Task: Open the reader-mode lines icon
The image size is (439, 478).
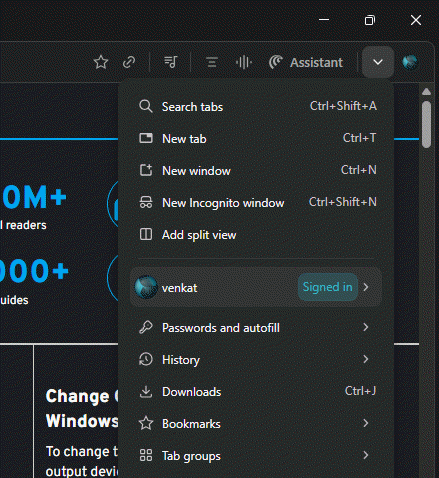Action: coord(212,62)
